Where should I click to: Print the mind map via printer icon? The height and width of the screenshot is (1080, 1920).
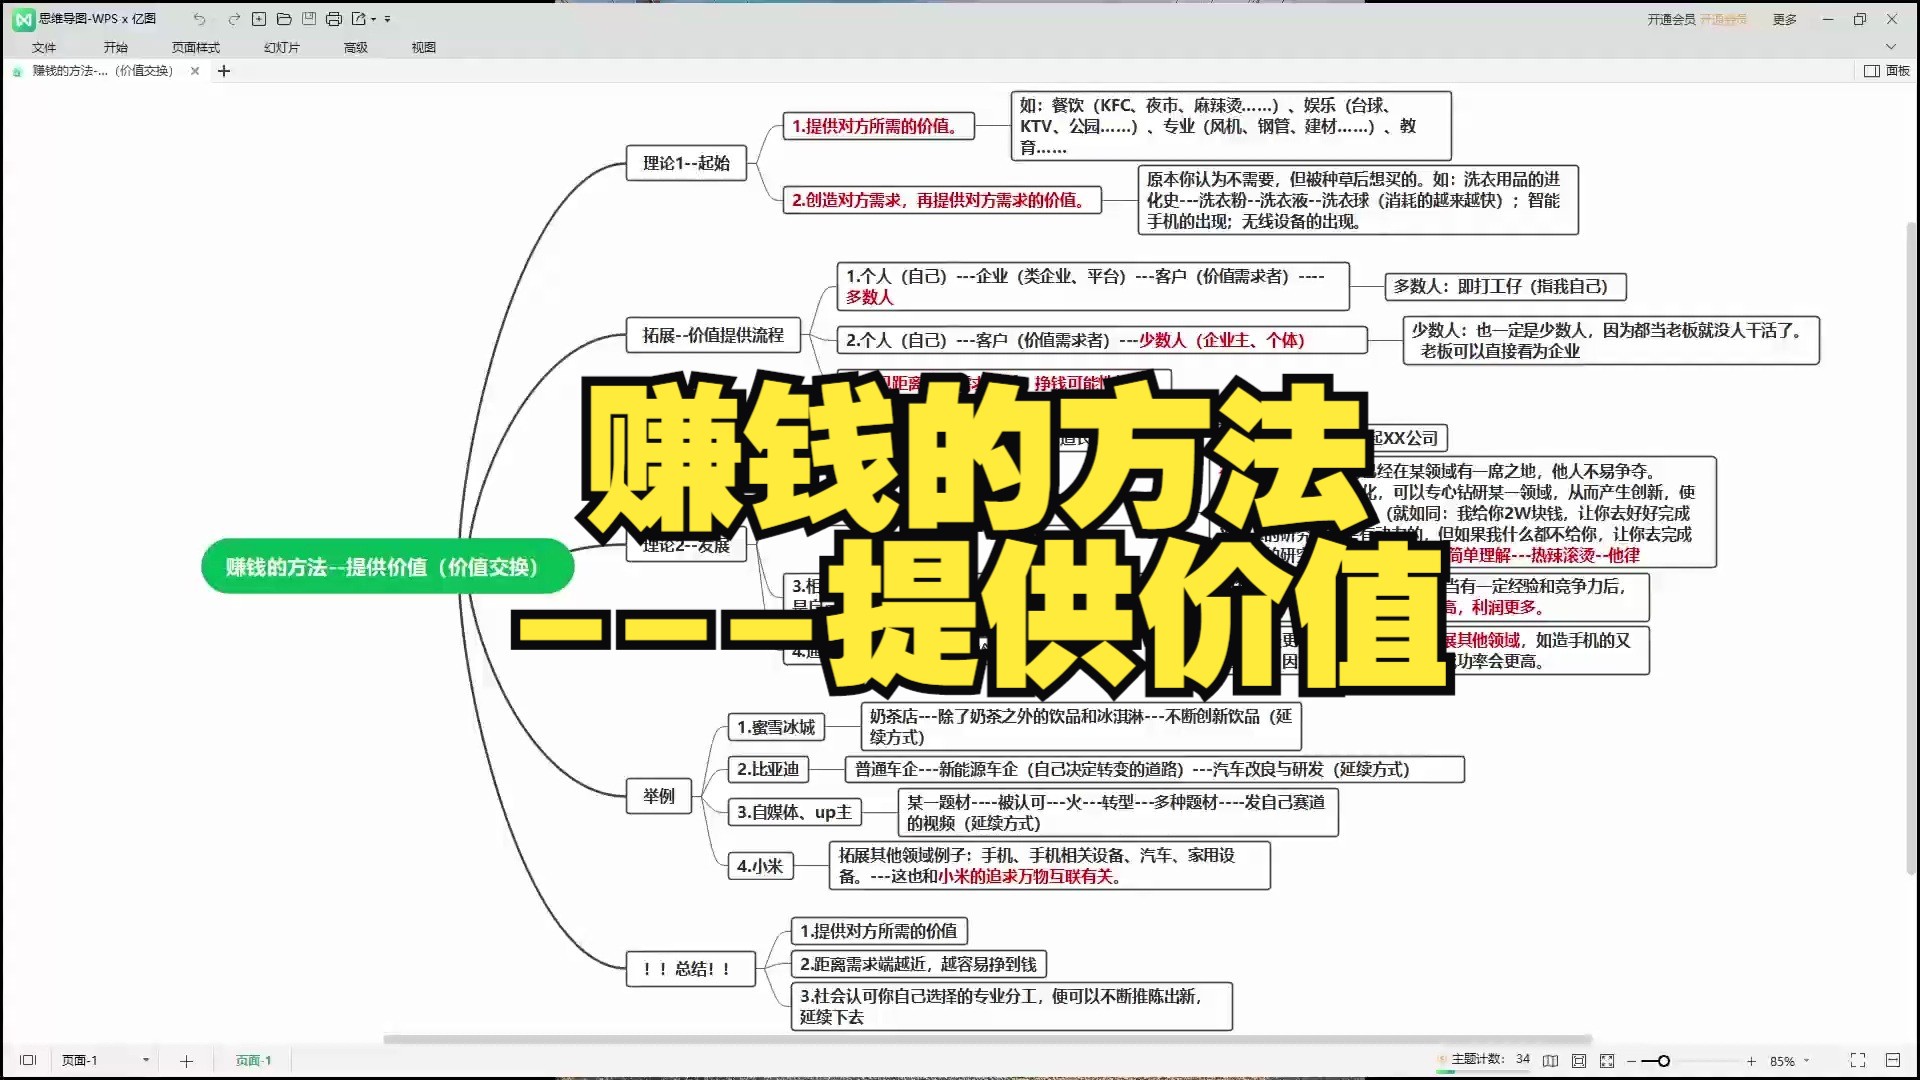pos(334,19)
